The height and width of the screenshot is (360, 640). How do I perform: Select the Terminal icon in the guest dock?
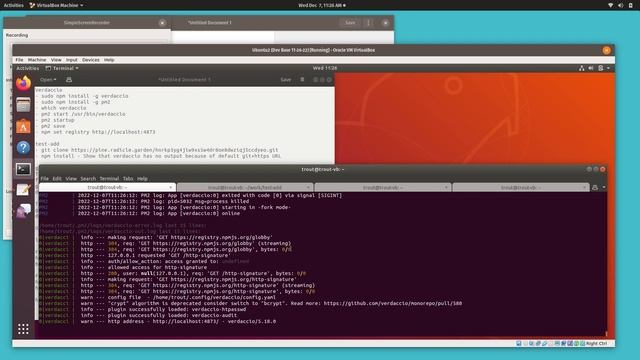[23, 169]
